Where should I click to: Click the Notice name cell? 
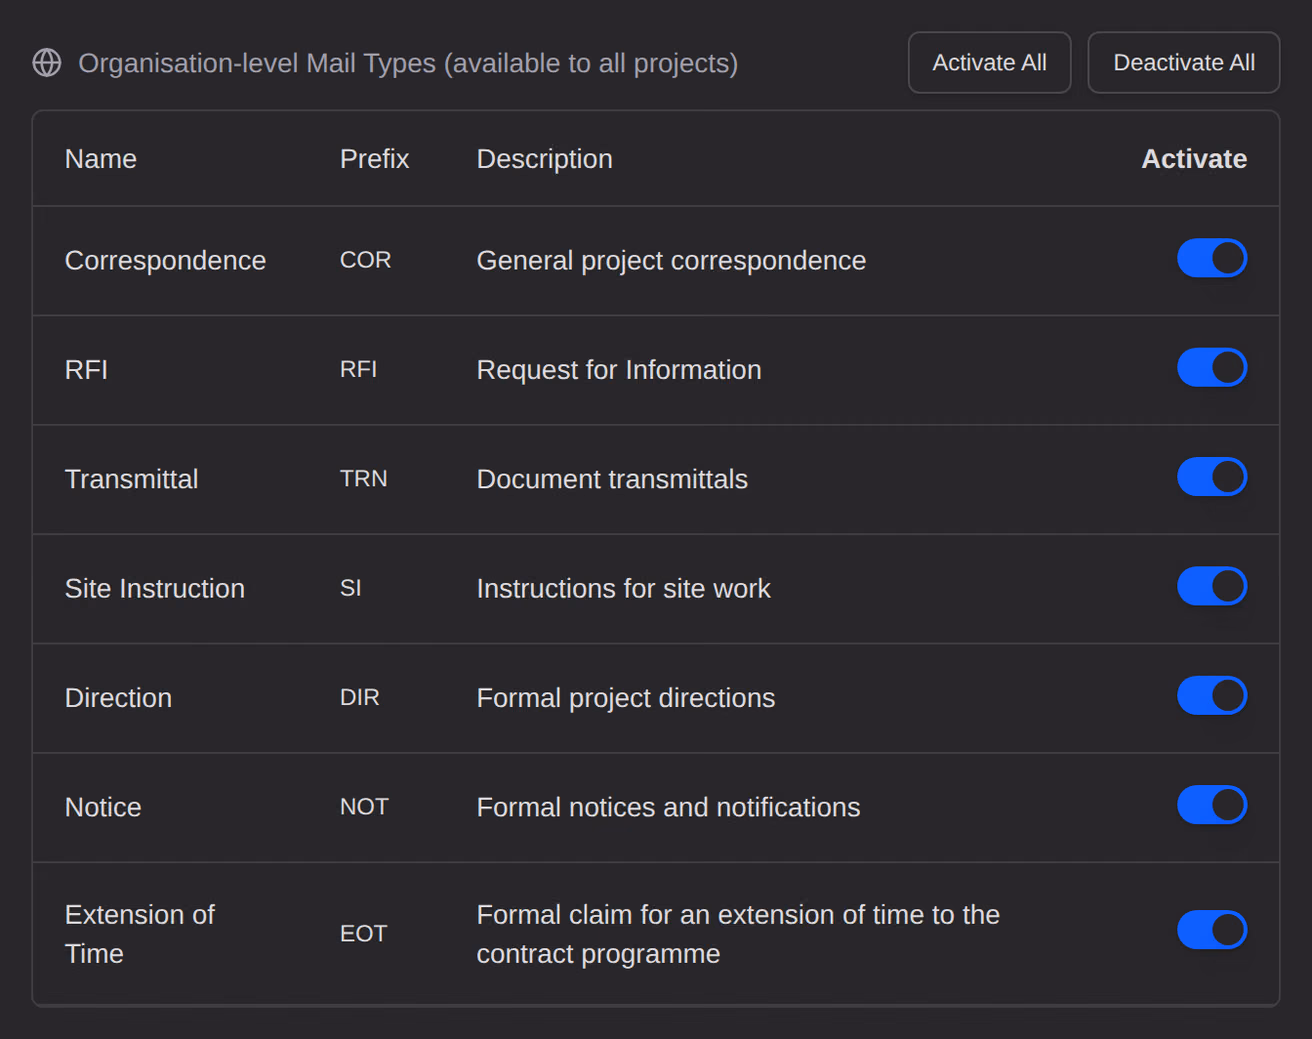coord(103,807)
